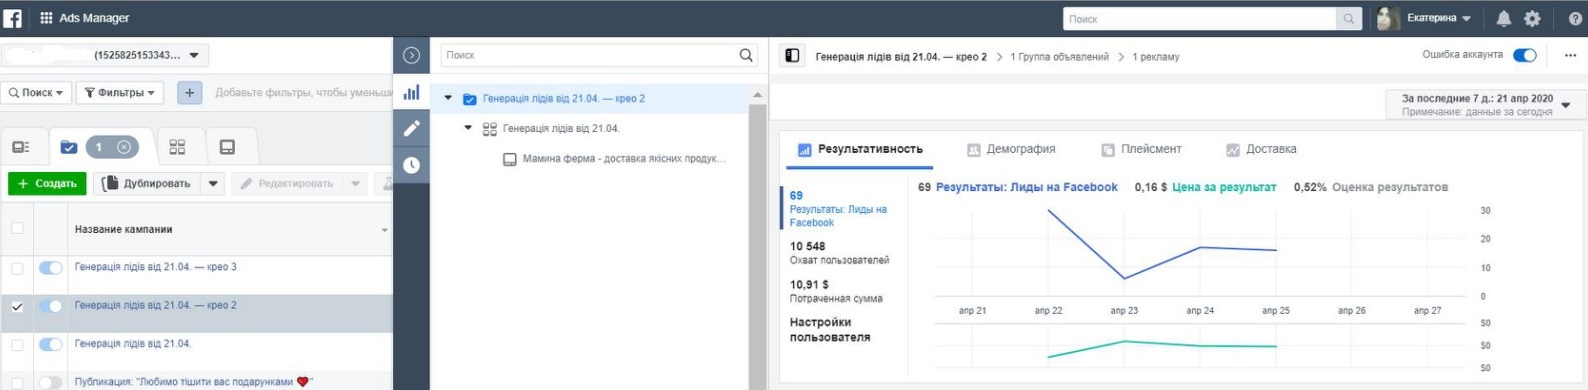1588x390 pixels.
Task: Click the Редактировать button
Action: 287,184
